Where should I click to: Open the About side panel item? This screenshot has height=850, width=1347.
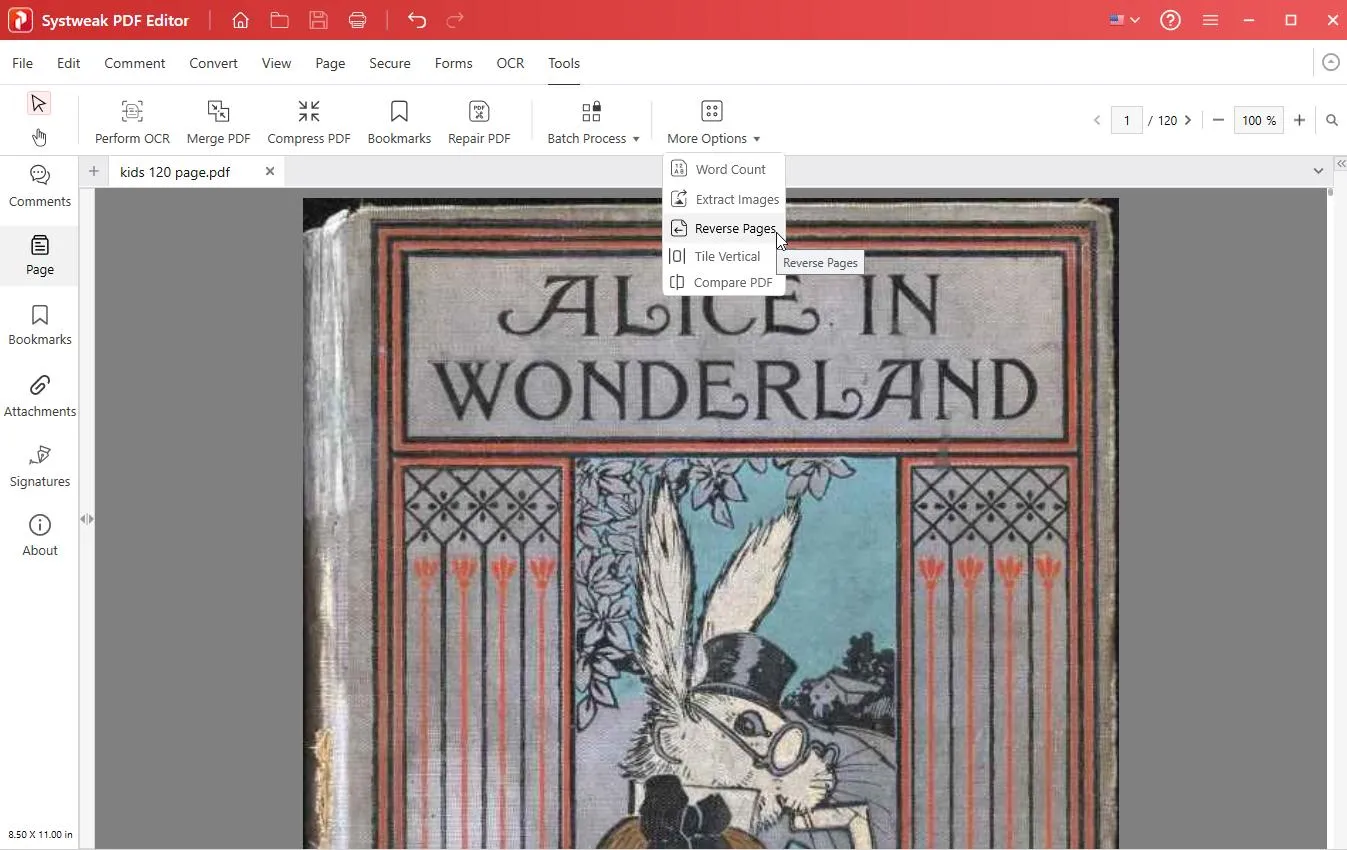pos(40,536)
